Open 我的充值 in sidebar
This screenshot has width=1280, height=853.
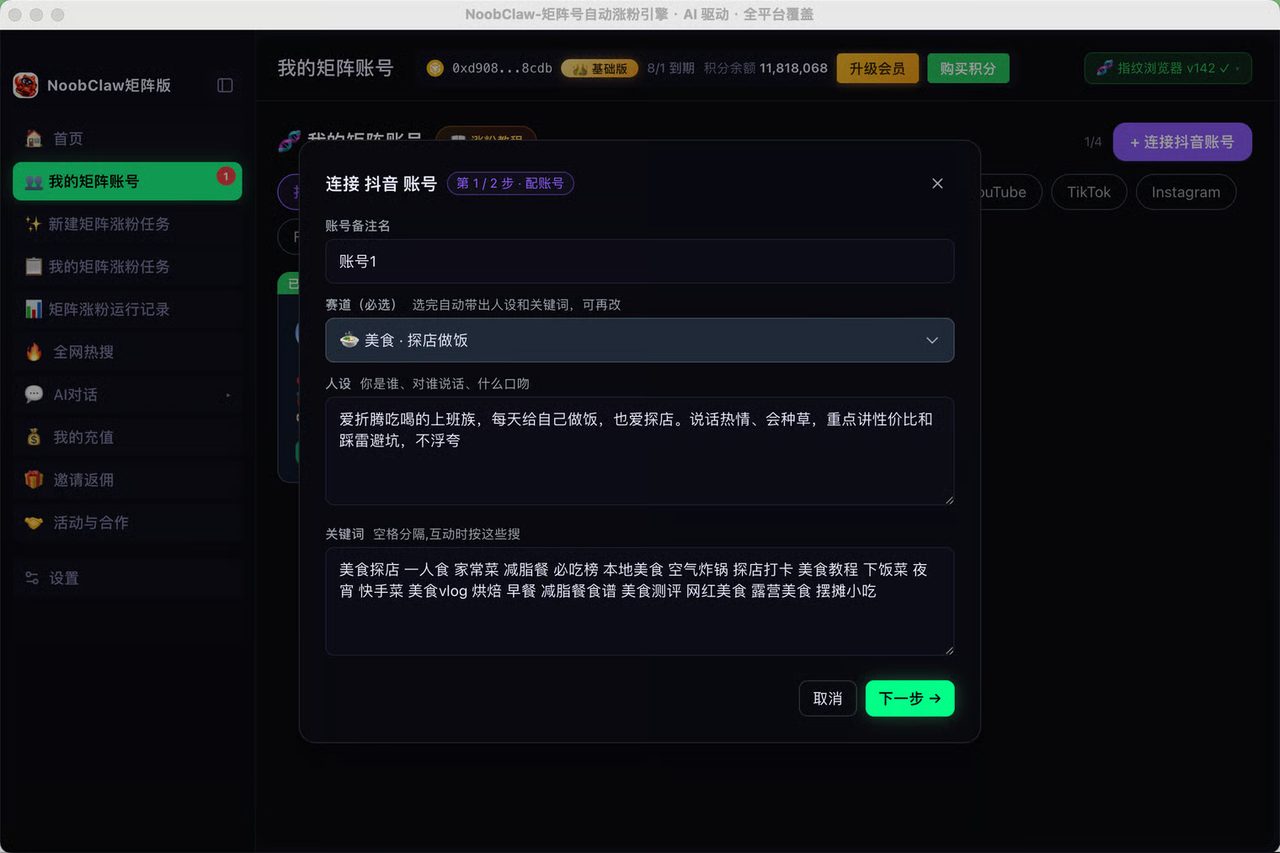pos(127,437)
